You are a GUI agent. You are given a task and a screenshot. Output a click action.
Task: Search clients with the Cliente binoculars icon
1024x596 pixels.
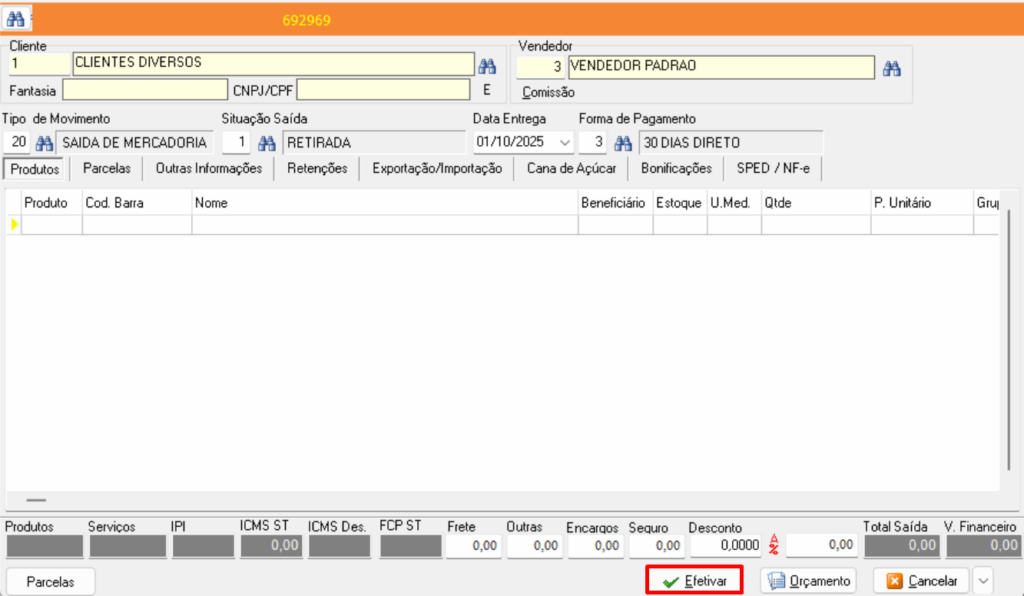coord(487,66)
